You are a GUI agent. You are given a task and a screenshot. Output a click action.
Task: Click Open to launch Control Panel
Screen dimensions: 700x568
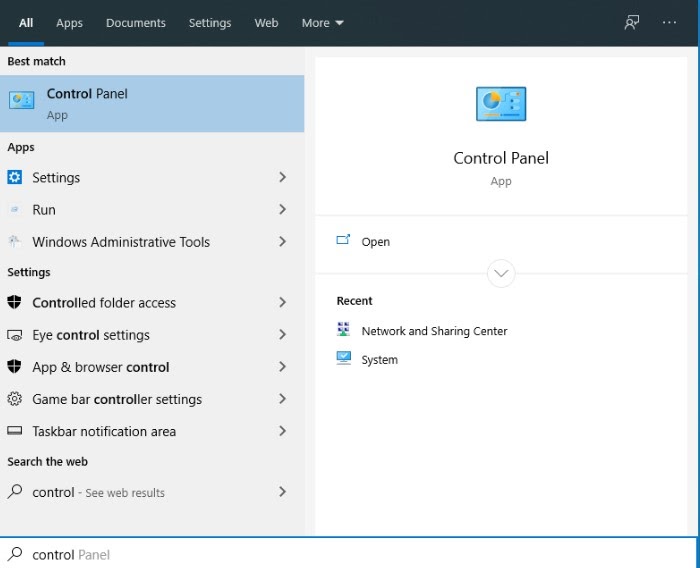point(375,242)
